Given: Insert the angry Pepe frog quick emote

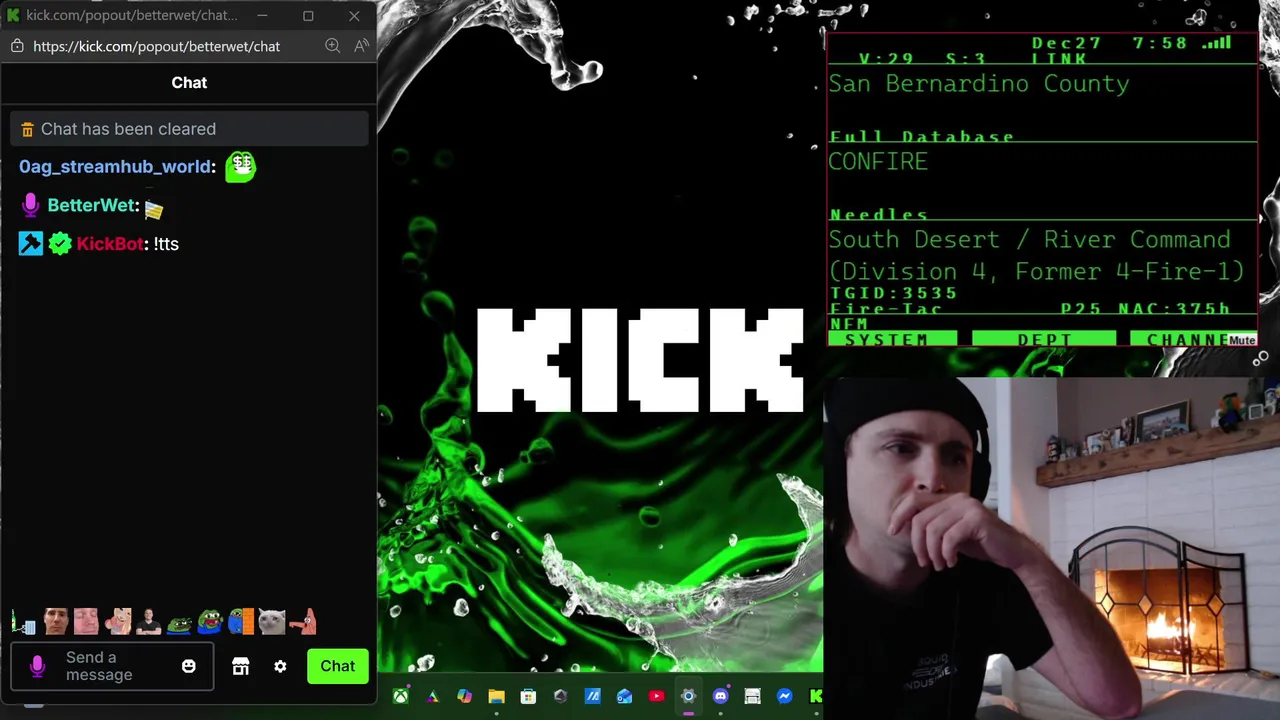Looking at the screenshot, I should pos(179,623).
